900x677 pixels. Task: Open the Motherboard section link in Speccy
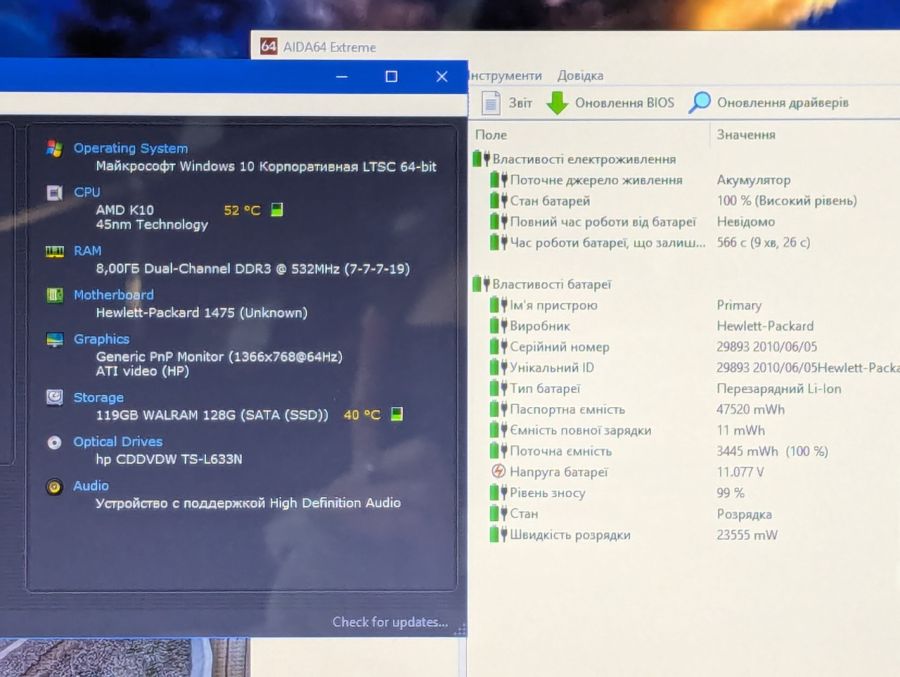tap(113, 295)
